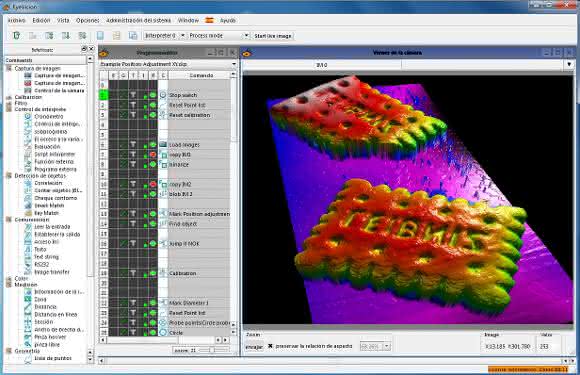
Task: Open the Edición menu
Action: 41,20
